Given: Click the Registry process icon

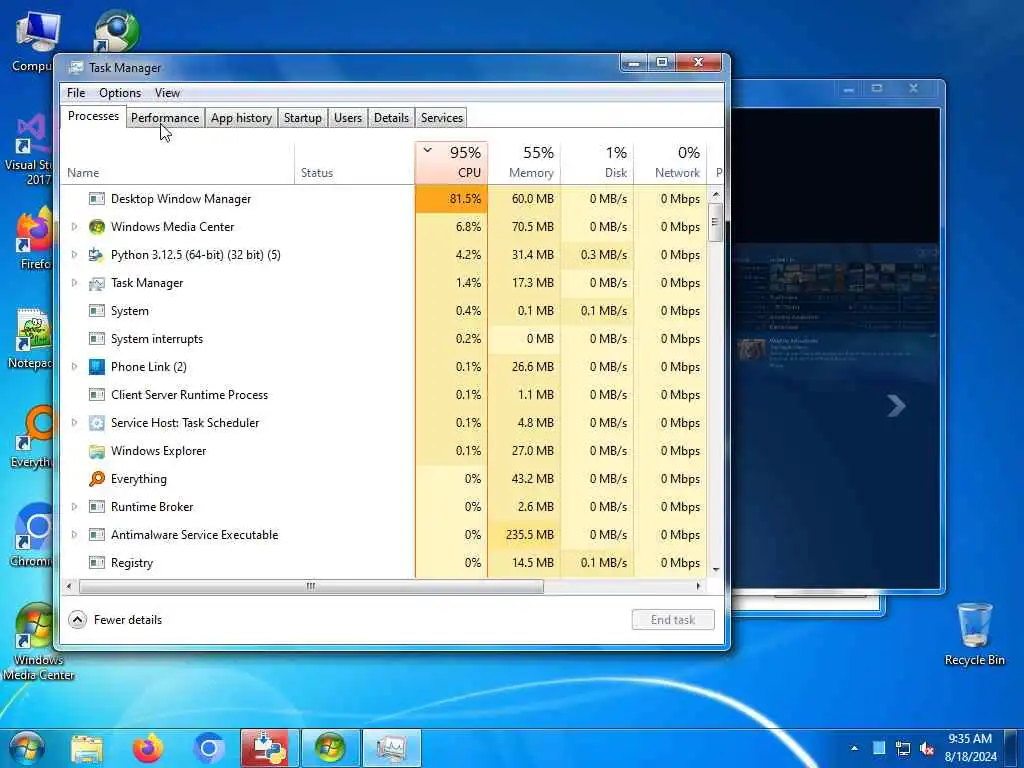Looking at the screenshot, I should coord(97,563).
